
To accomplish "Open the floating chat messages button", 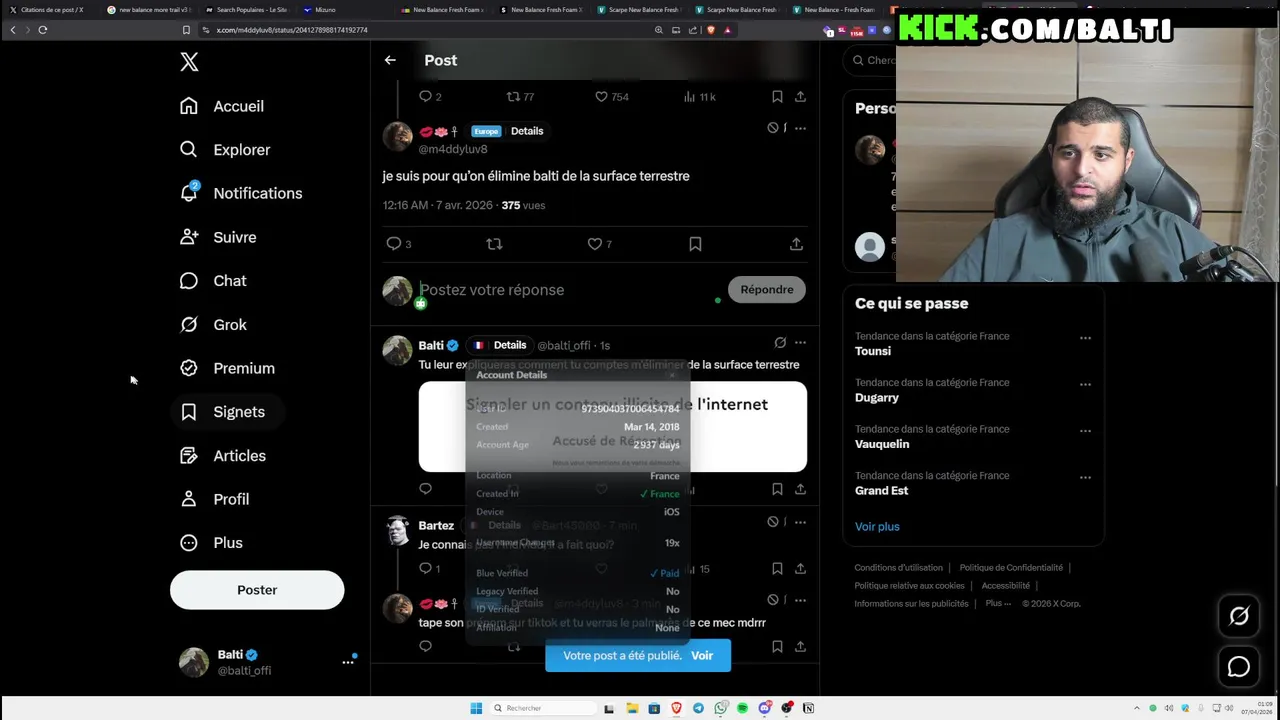I will coord(1238,667).
